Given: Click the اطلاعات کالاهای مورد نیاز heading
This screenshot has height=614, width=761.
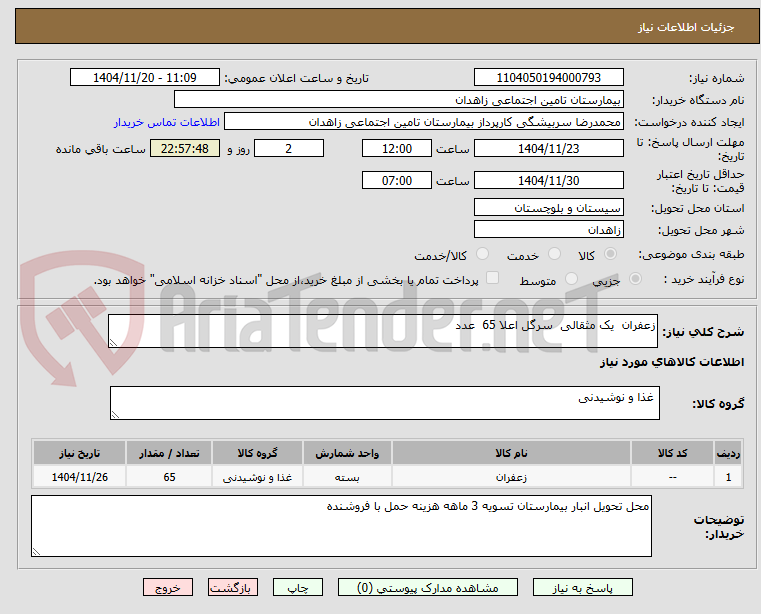Looking at the screenshot, I should (672, 362).
